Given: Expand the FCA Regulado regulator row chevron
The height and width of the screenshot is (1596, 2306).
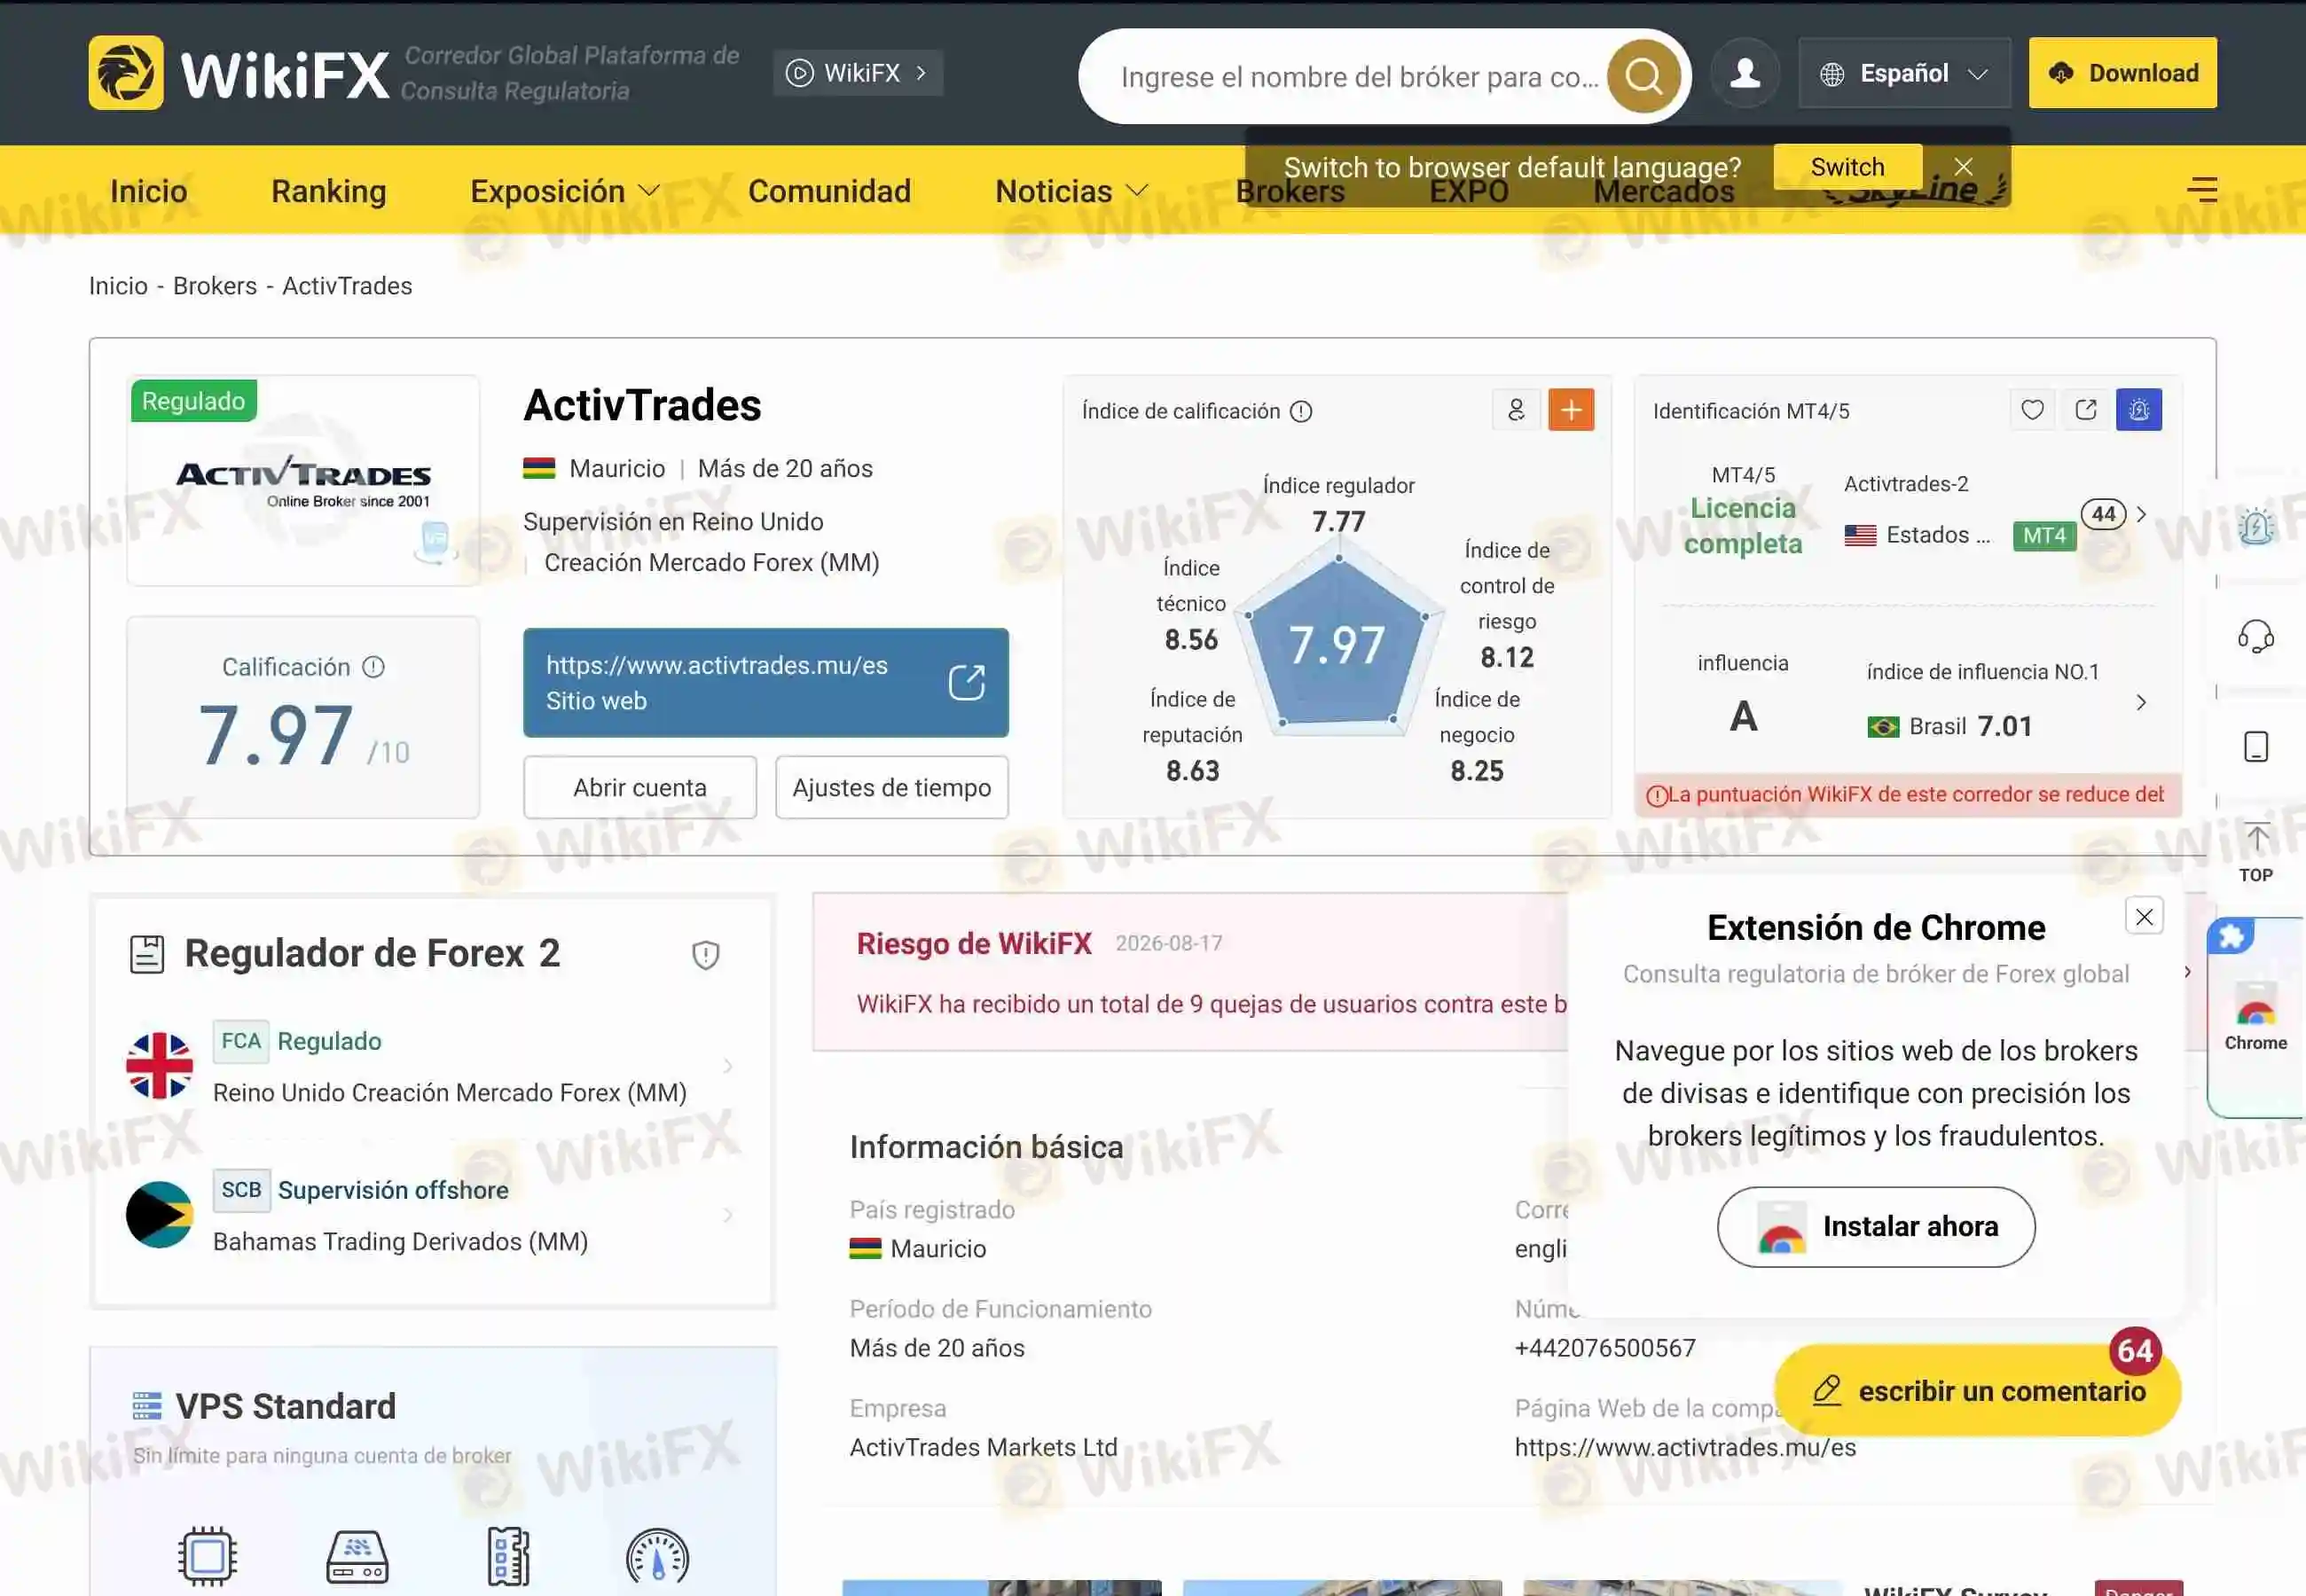Looking at the screenshot, I should pyautogui.click(x=728, y=1066).
